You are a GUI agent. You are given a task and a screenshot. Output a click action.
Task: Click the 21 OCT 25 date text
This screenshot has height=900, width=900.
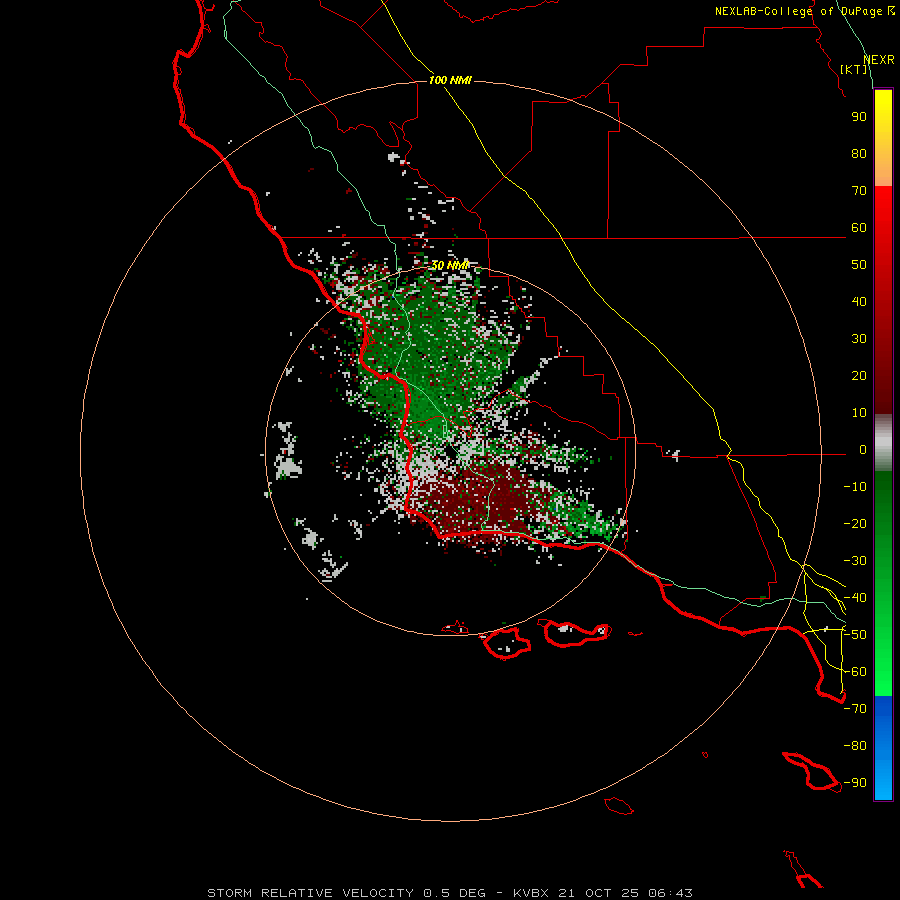coord(598,893)
